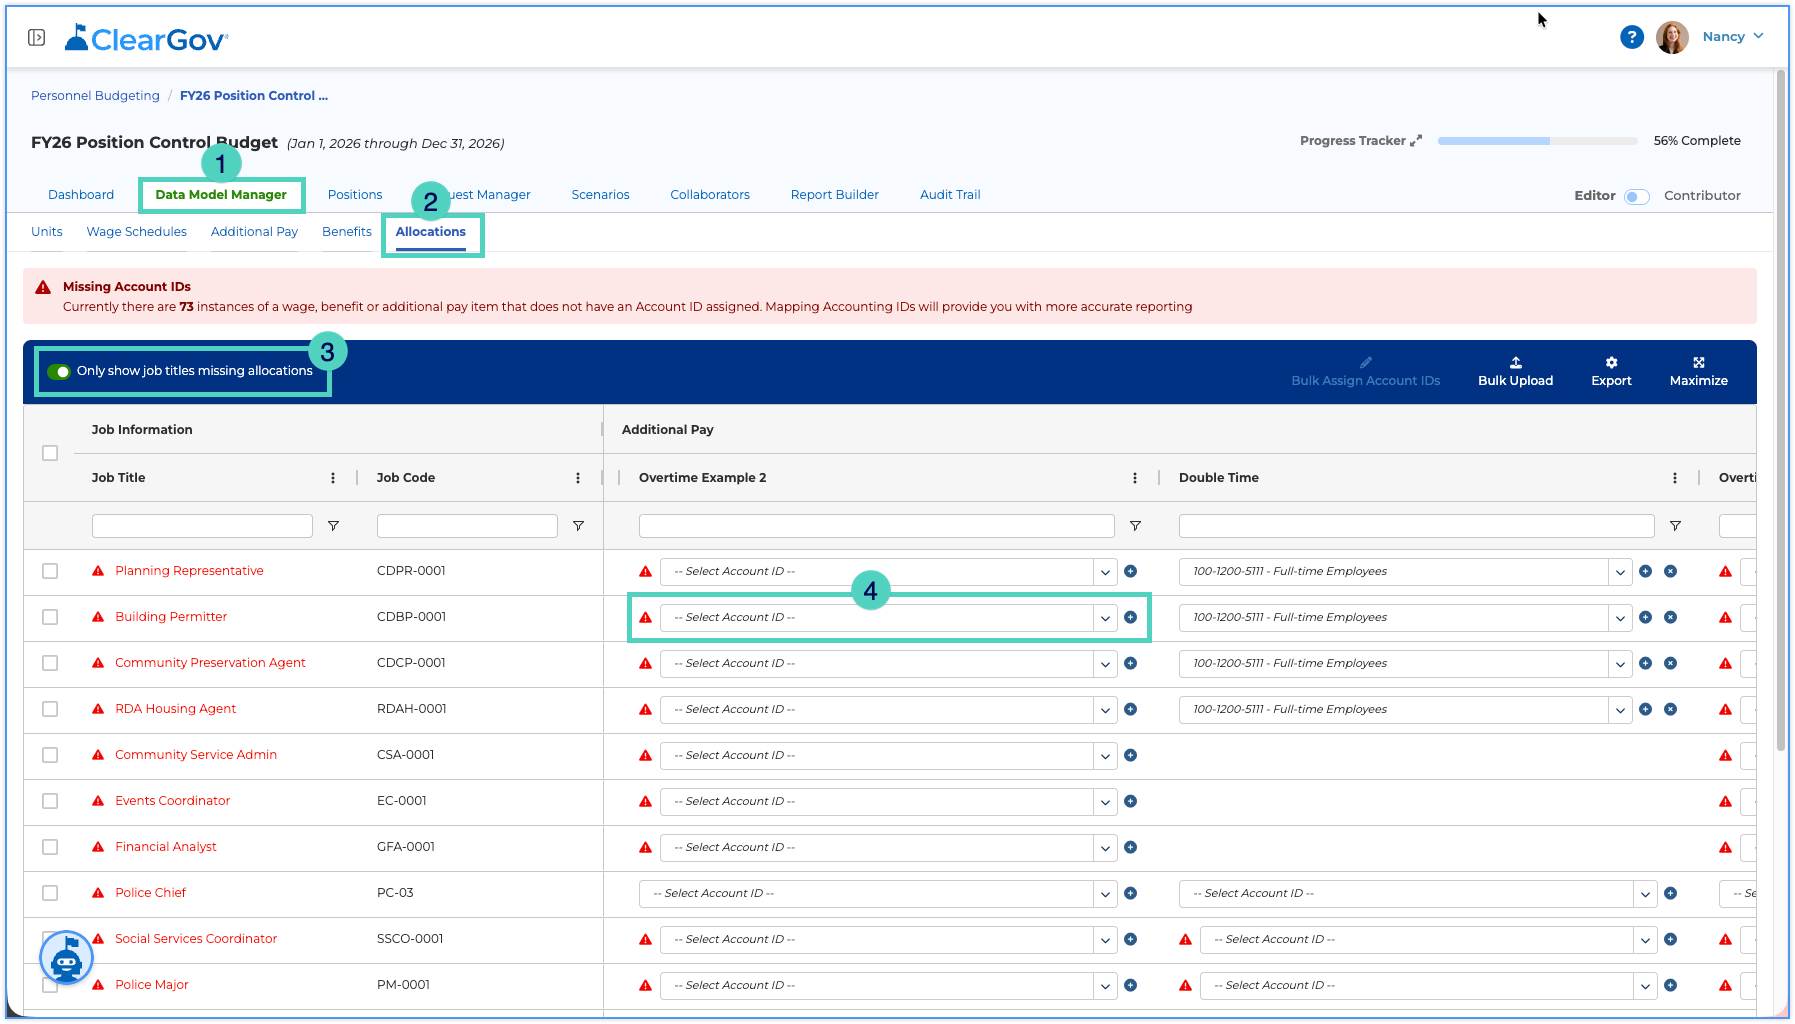
Task: Switch to the Wage Schedules tab
Action: [137, 232]
